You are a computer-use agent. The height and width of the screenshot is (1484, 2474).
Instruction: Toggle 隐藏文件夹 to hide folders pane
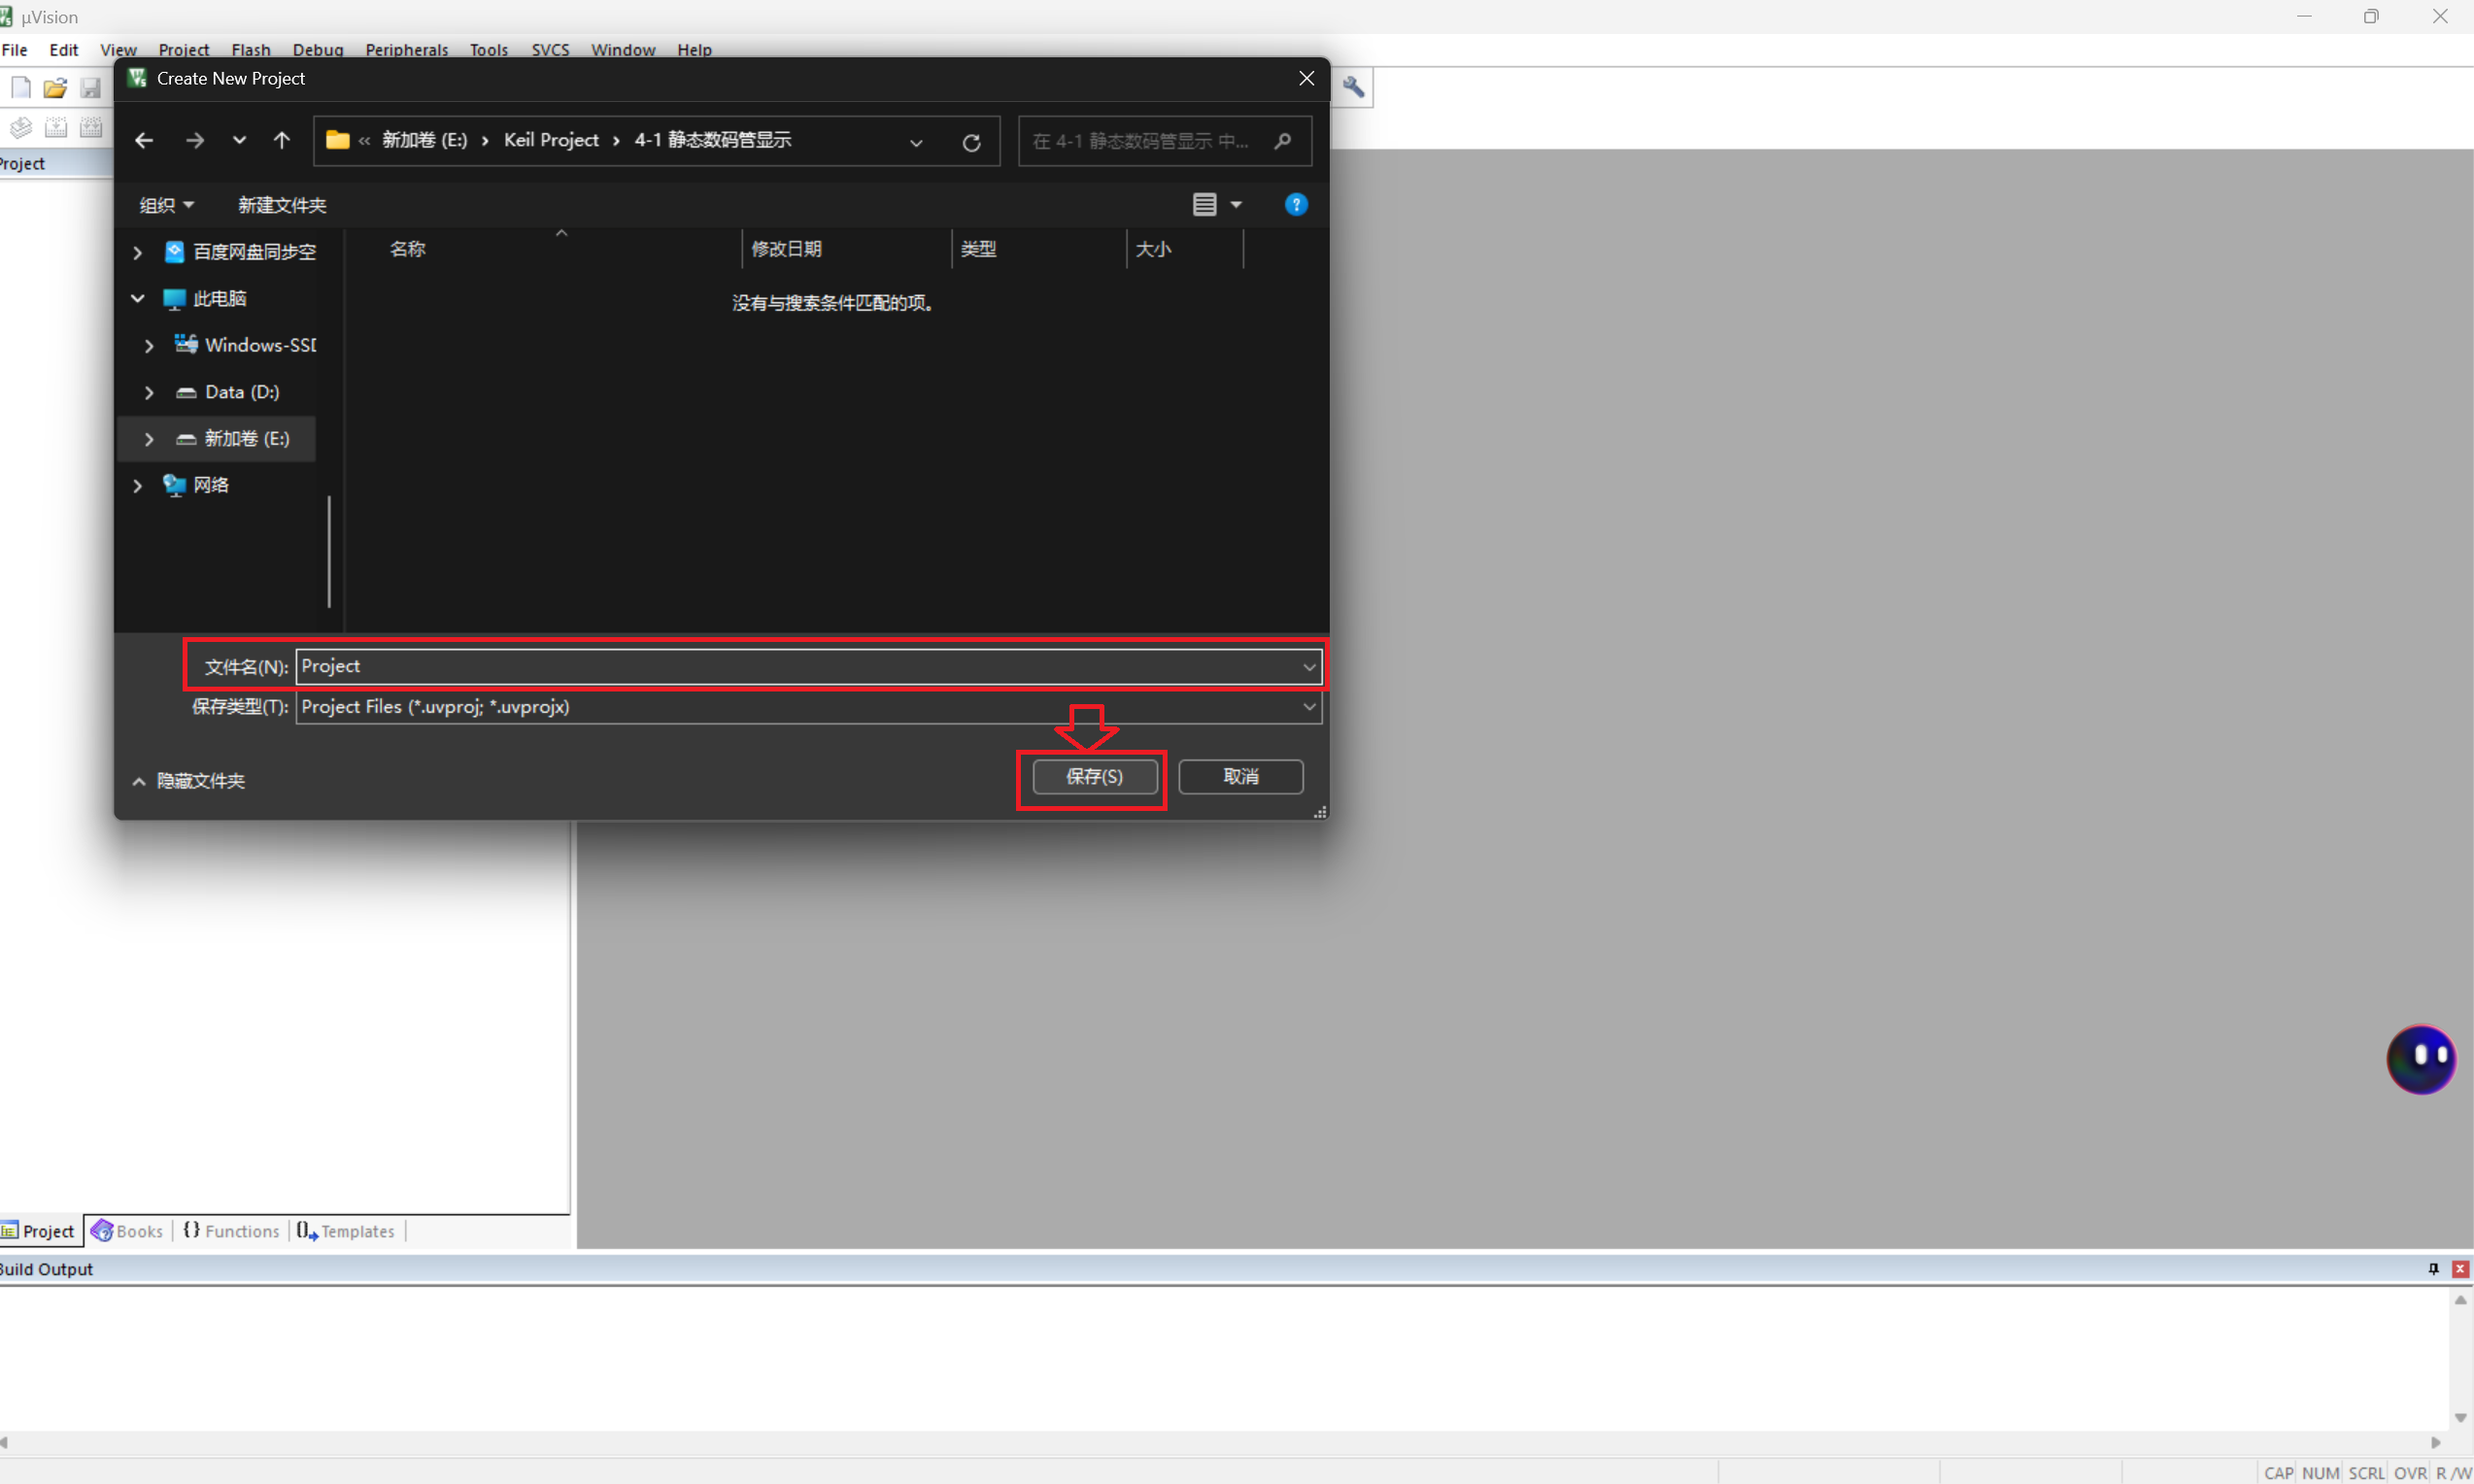coord(189,781)
